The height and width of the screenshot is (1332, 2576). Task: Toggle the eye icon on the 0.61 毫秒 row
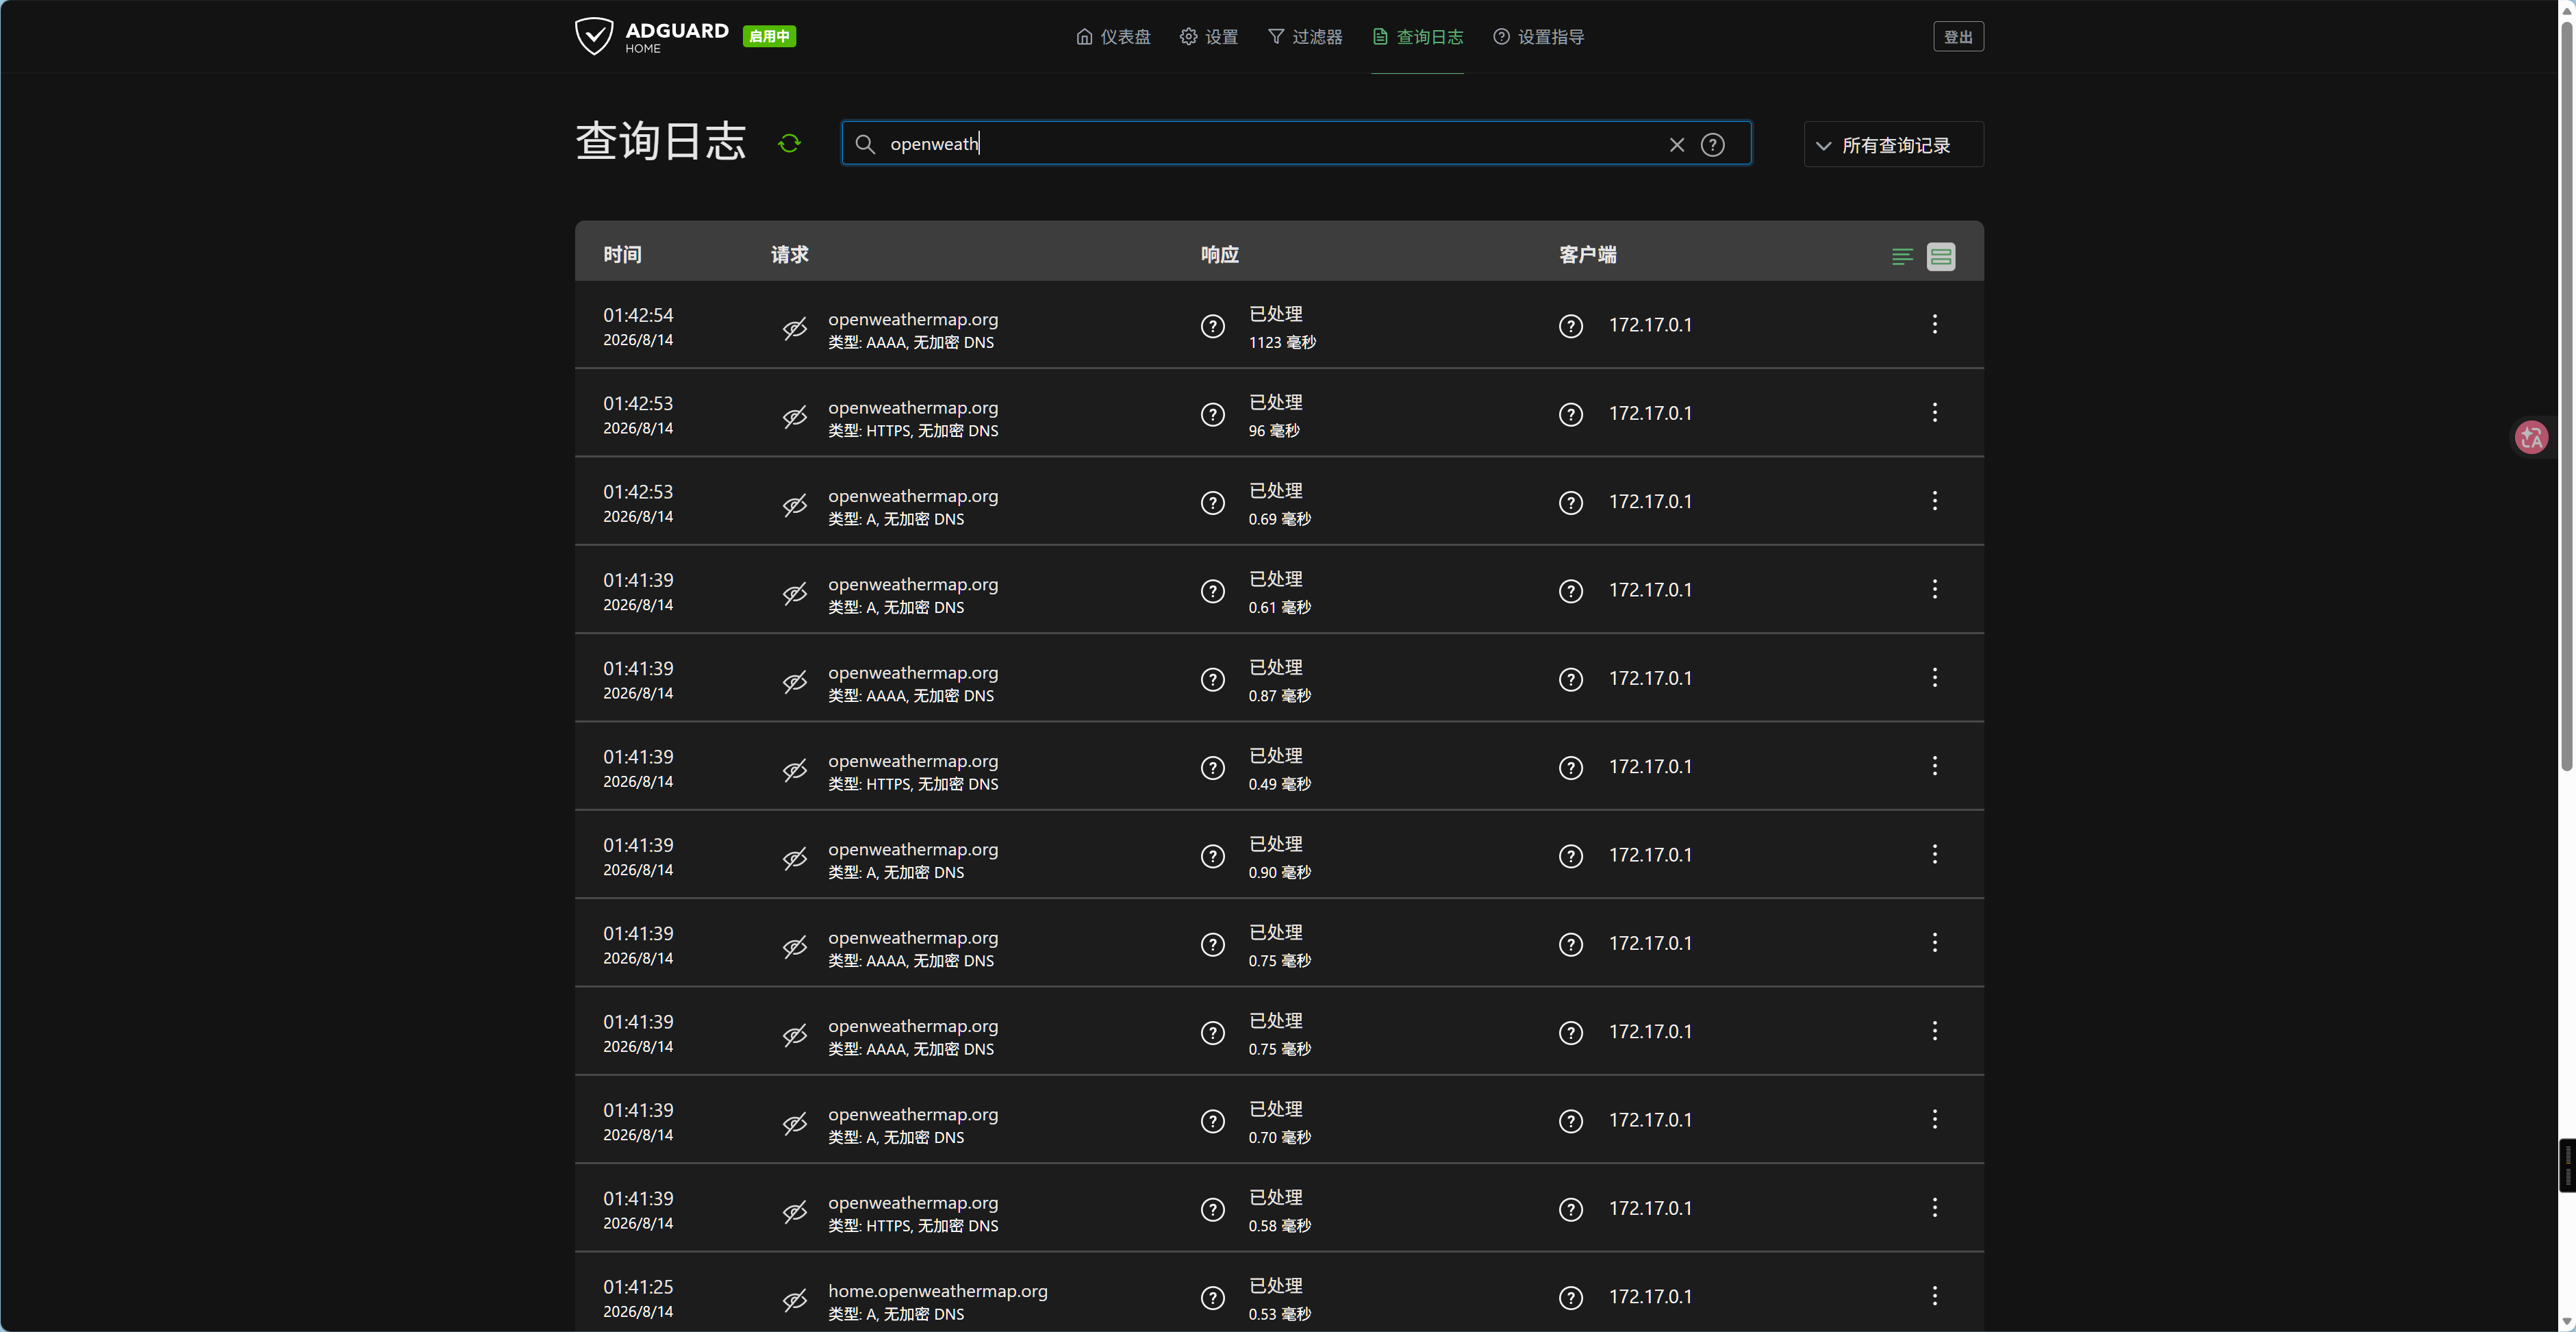click(795, 594)
